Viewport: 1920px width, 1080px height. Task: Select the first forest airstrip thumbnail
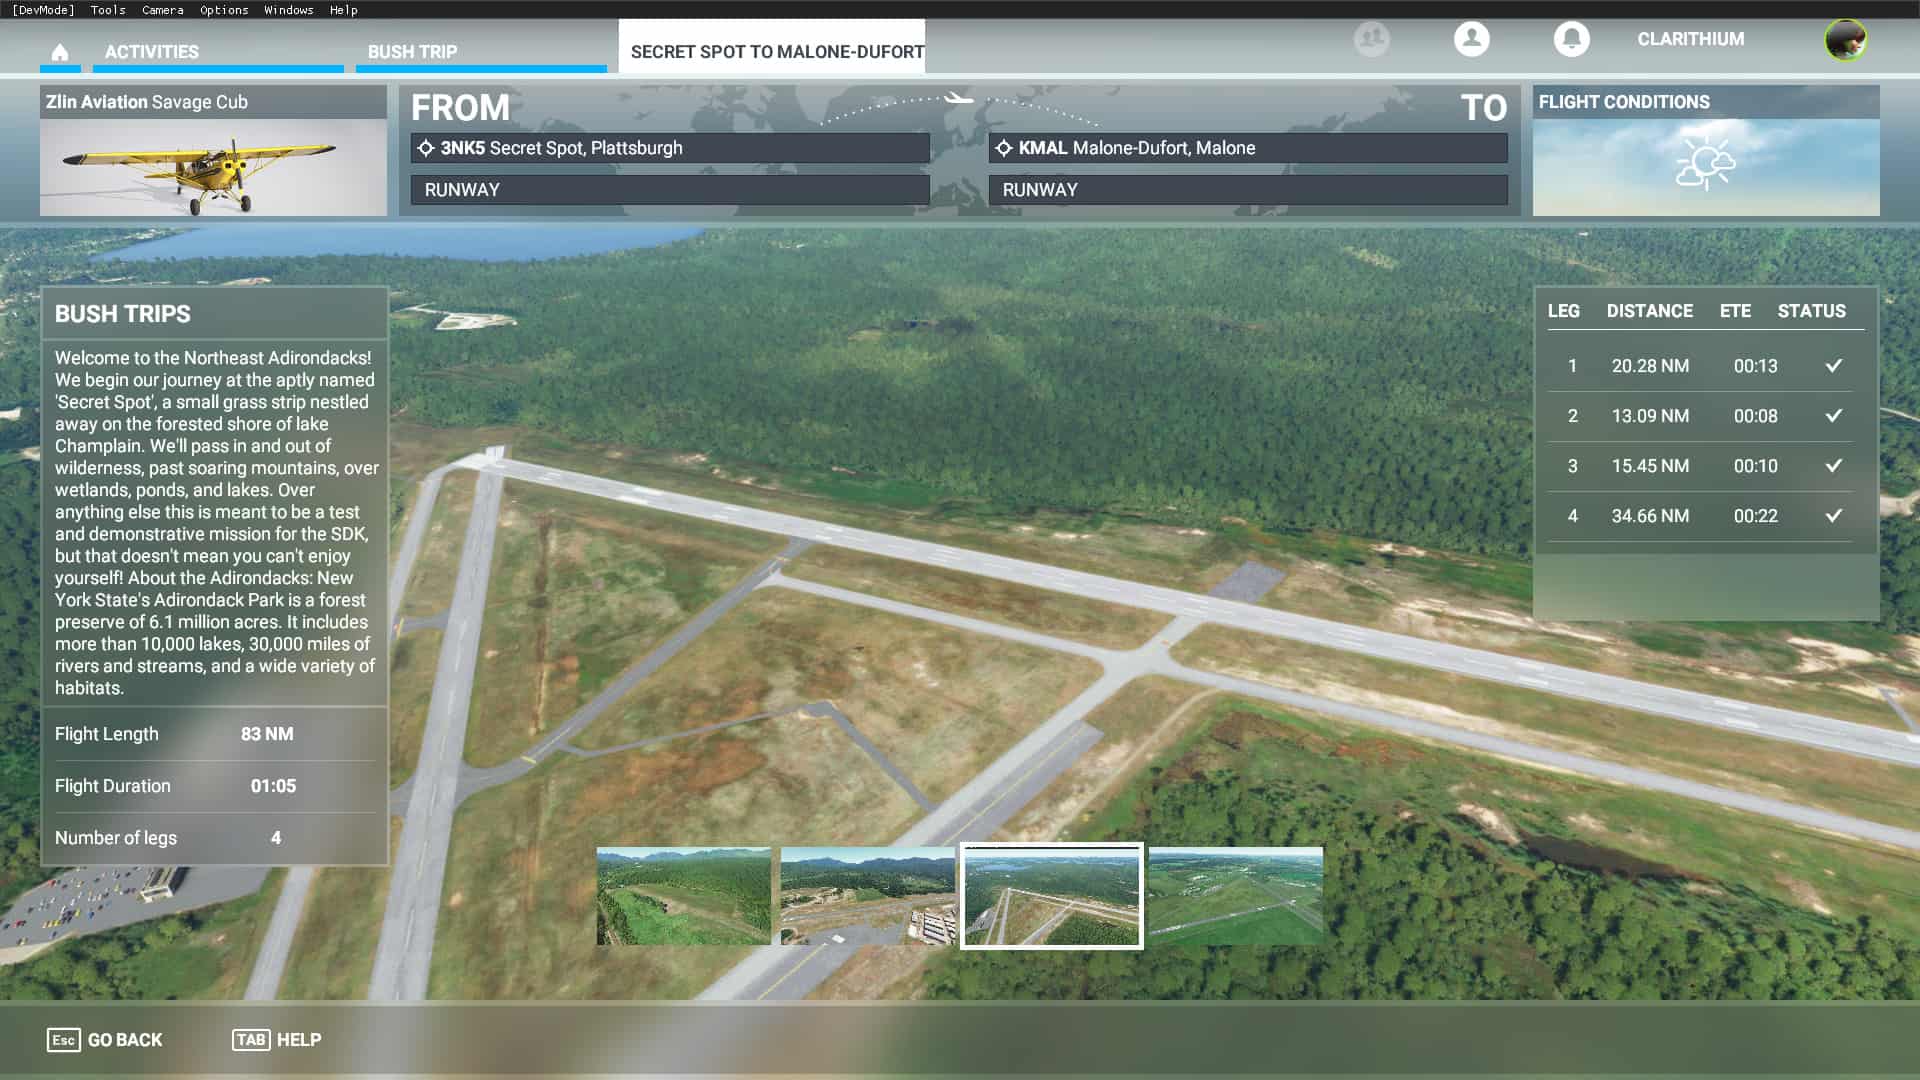(x=683, y=896)
